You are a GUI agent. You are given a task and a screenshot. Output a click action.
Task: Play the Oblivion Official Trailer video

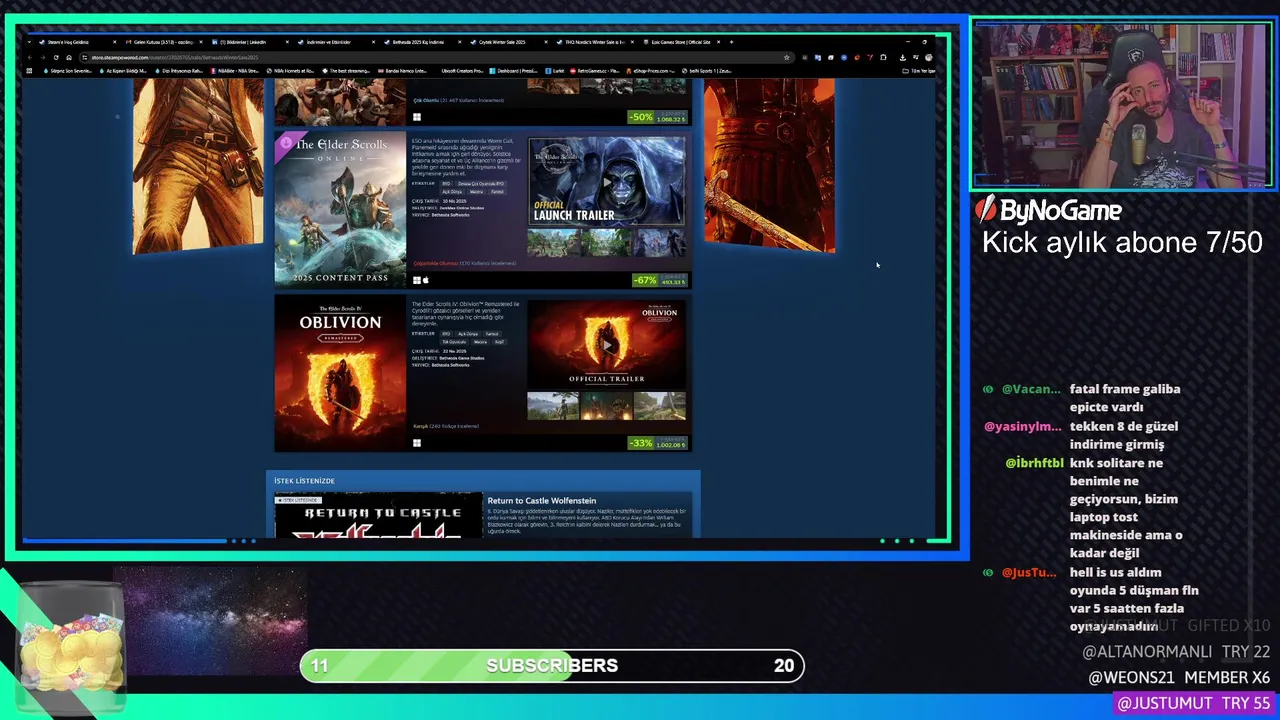click(606, 344)
